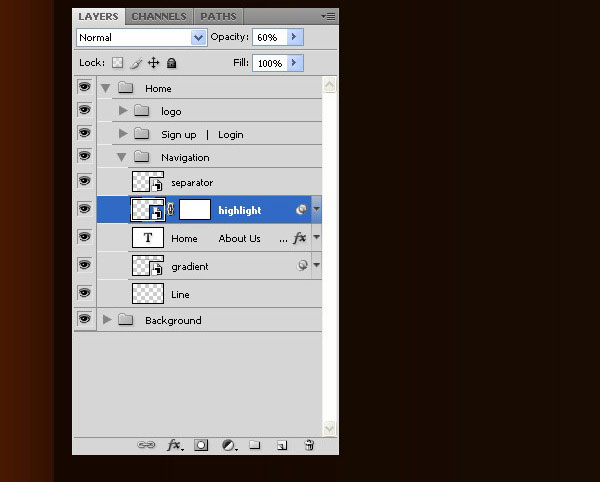The width and height of the screenshot is (600, 482).
Task: Toggle visibility of the Navigation group
Action: [x=84, y=156]
